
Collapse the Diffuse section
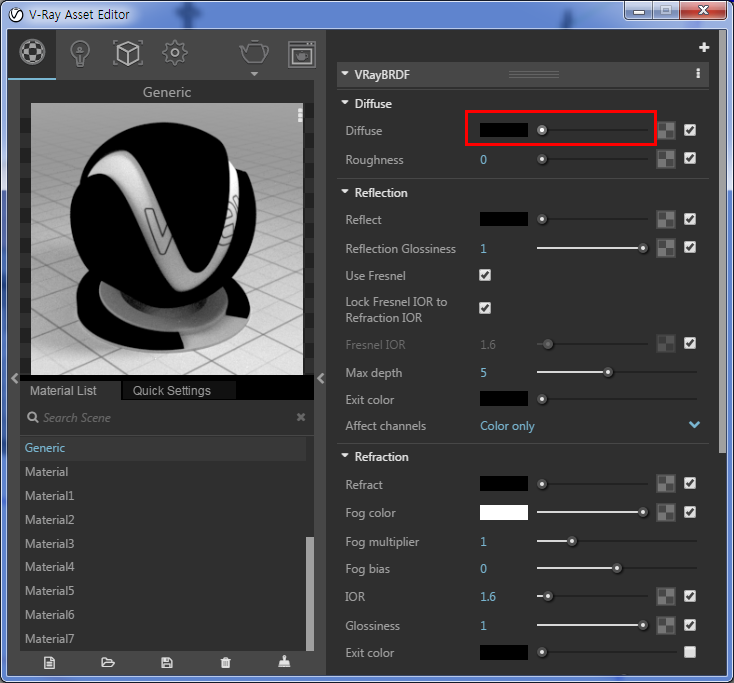345,103
